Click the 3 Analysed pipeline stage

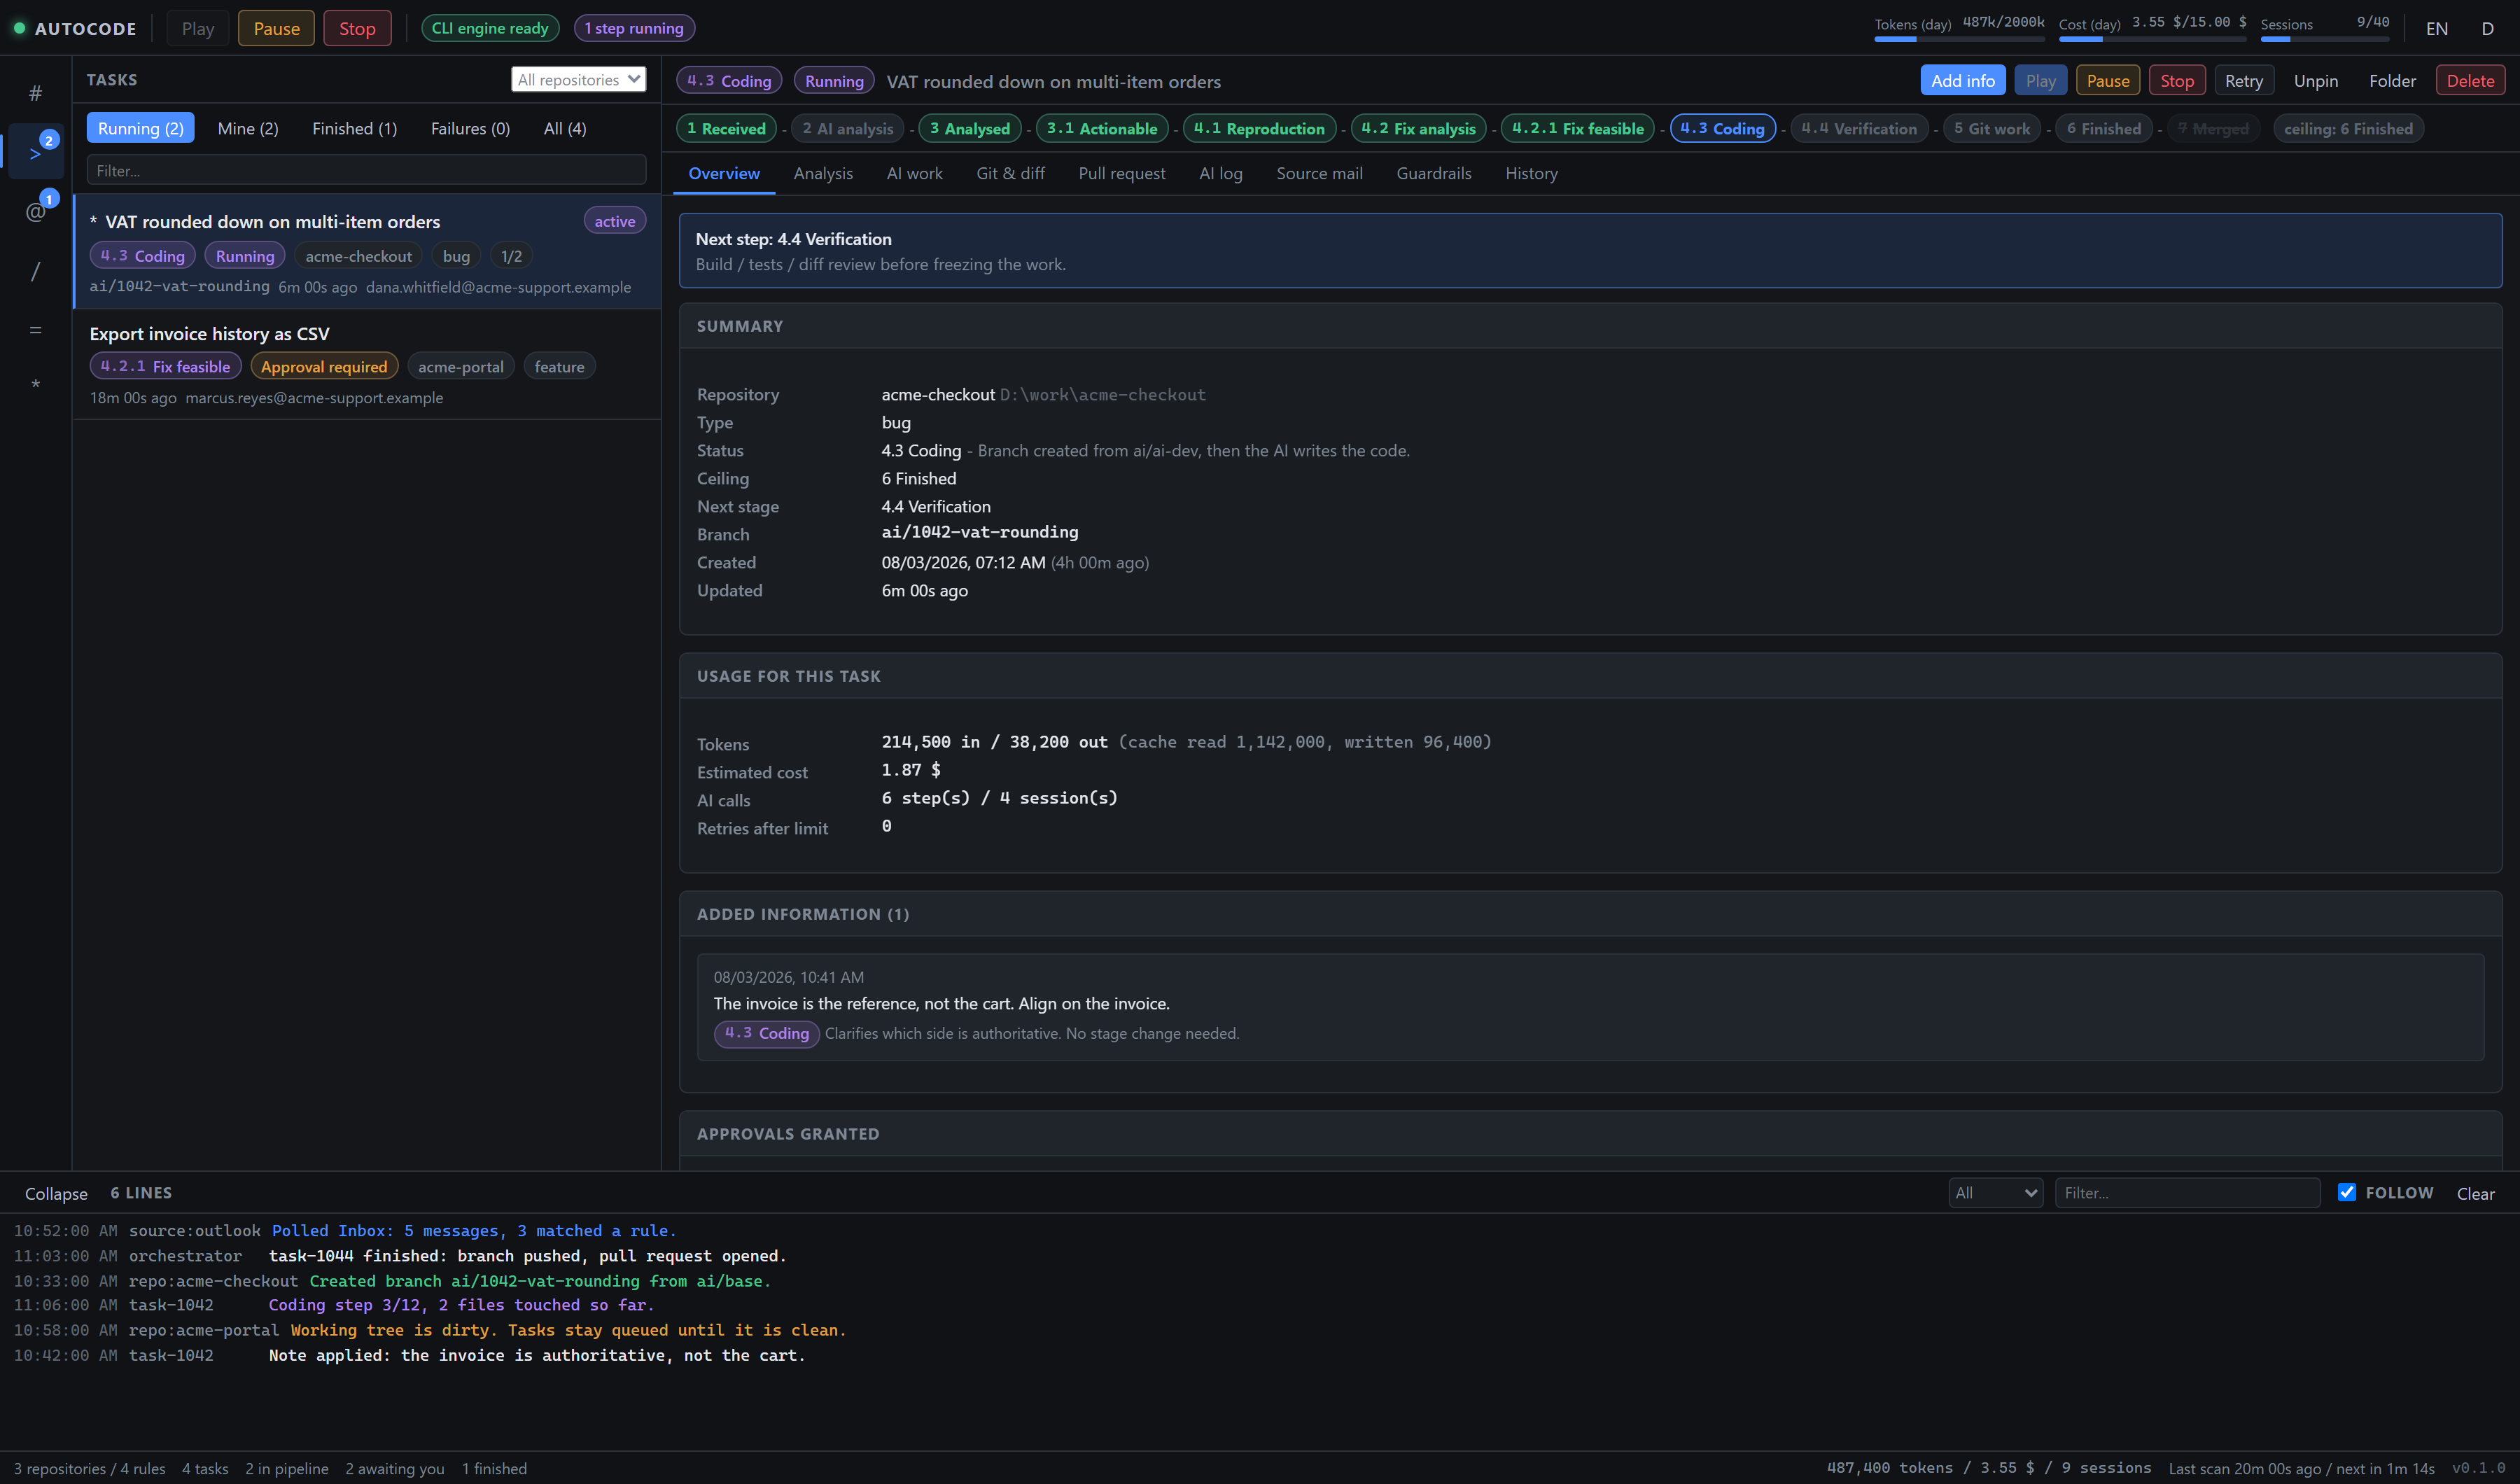tap(970, 128)
